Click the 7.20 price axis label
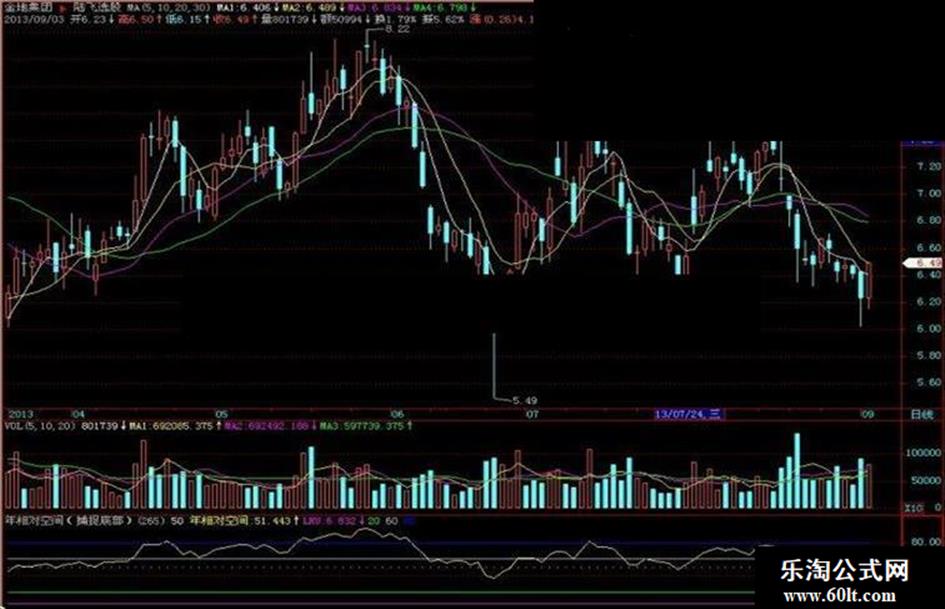This screenshot has height=609, width=945. [928, 166]
